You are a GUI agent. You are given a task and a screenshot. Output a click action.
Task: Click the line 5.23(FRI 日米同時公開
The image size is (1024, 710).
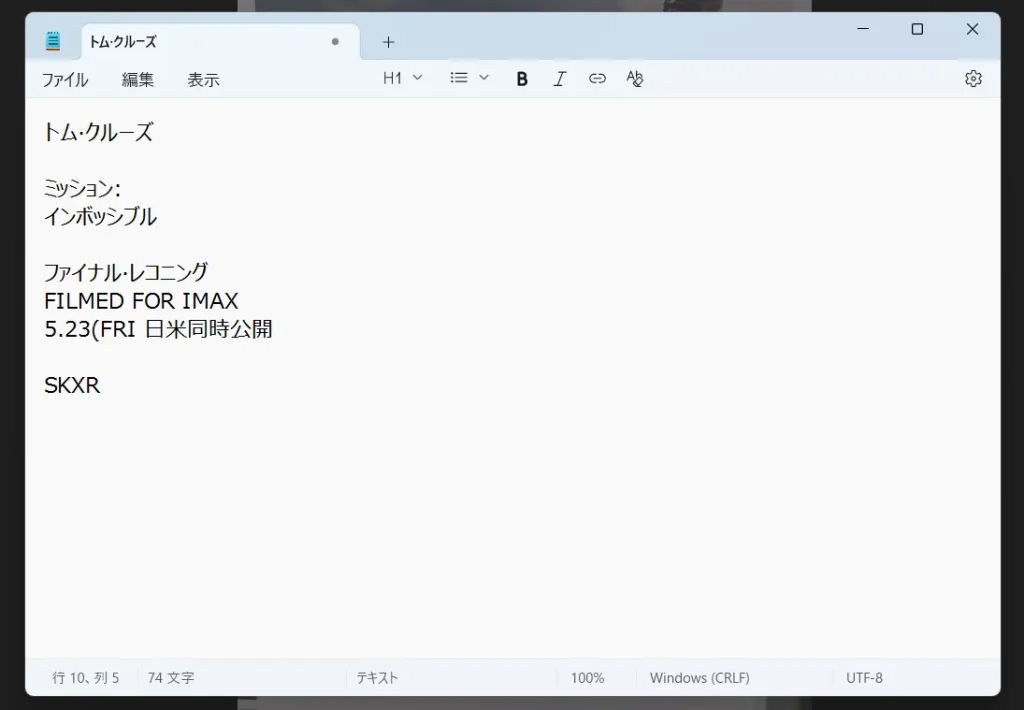pos(158,329)
